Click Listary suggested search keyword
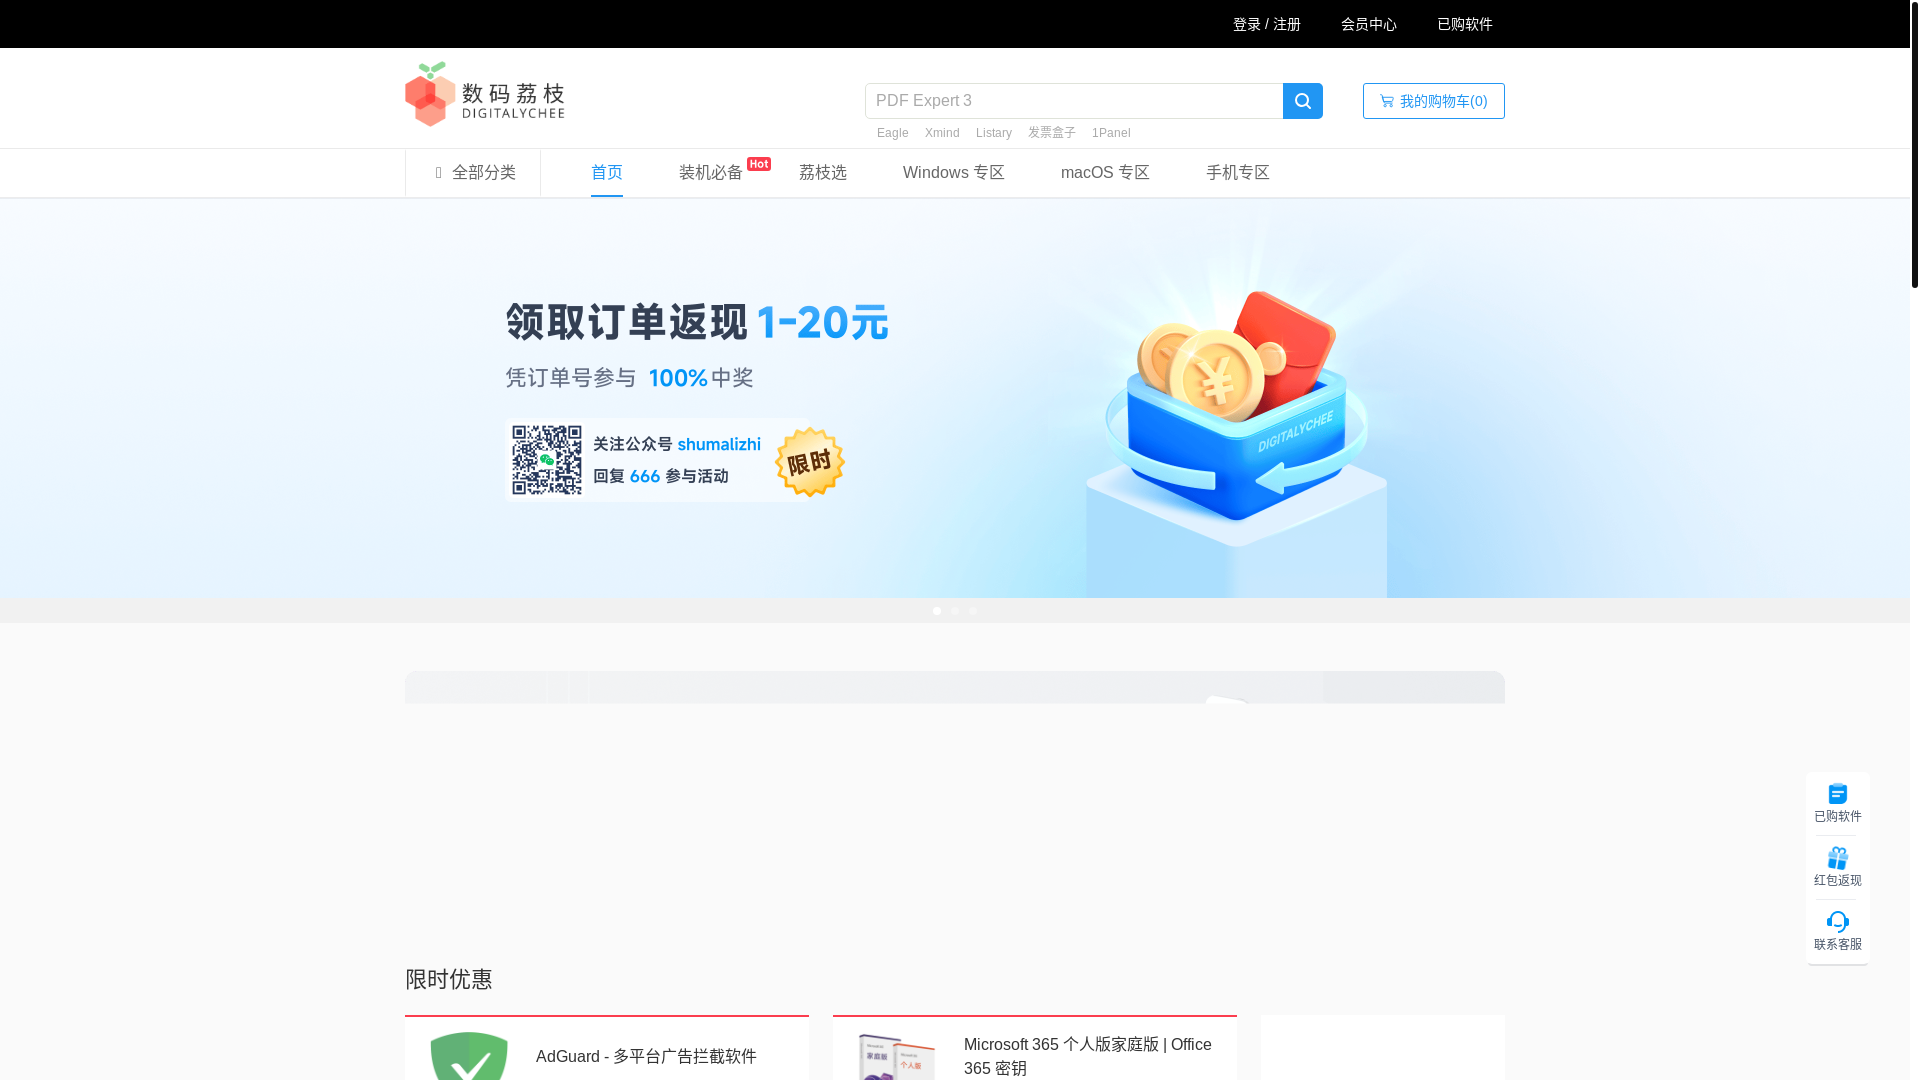1920x1080 pixels. [x=994, y=133]
